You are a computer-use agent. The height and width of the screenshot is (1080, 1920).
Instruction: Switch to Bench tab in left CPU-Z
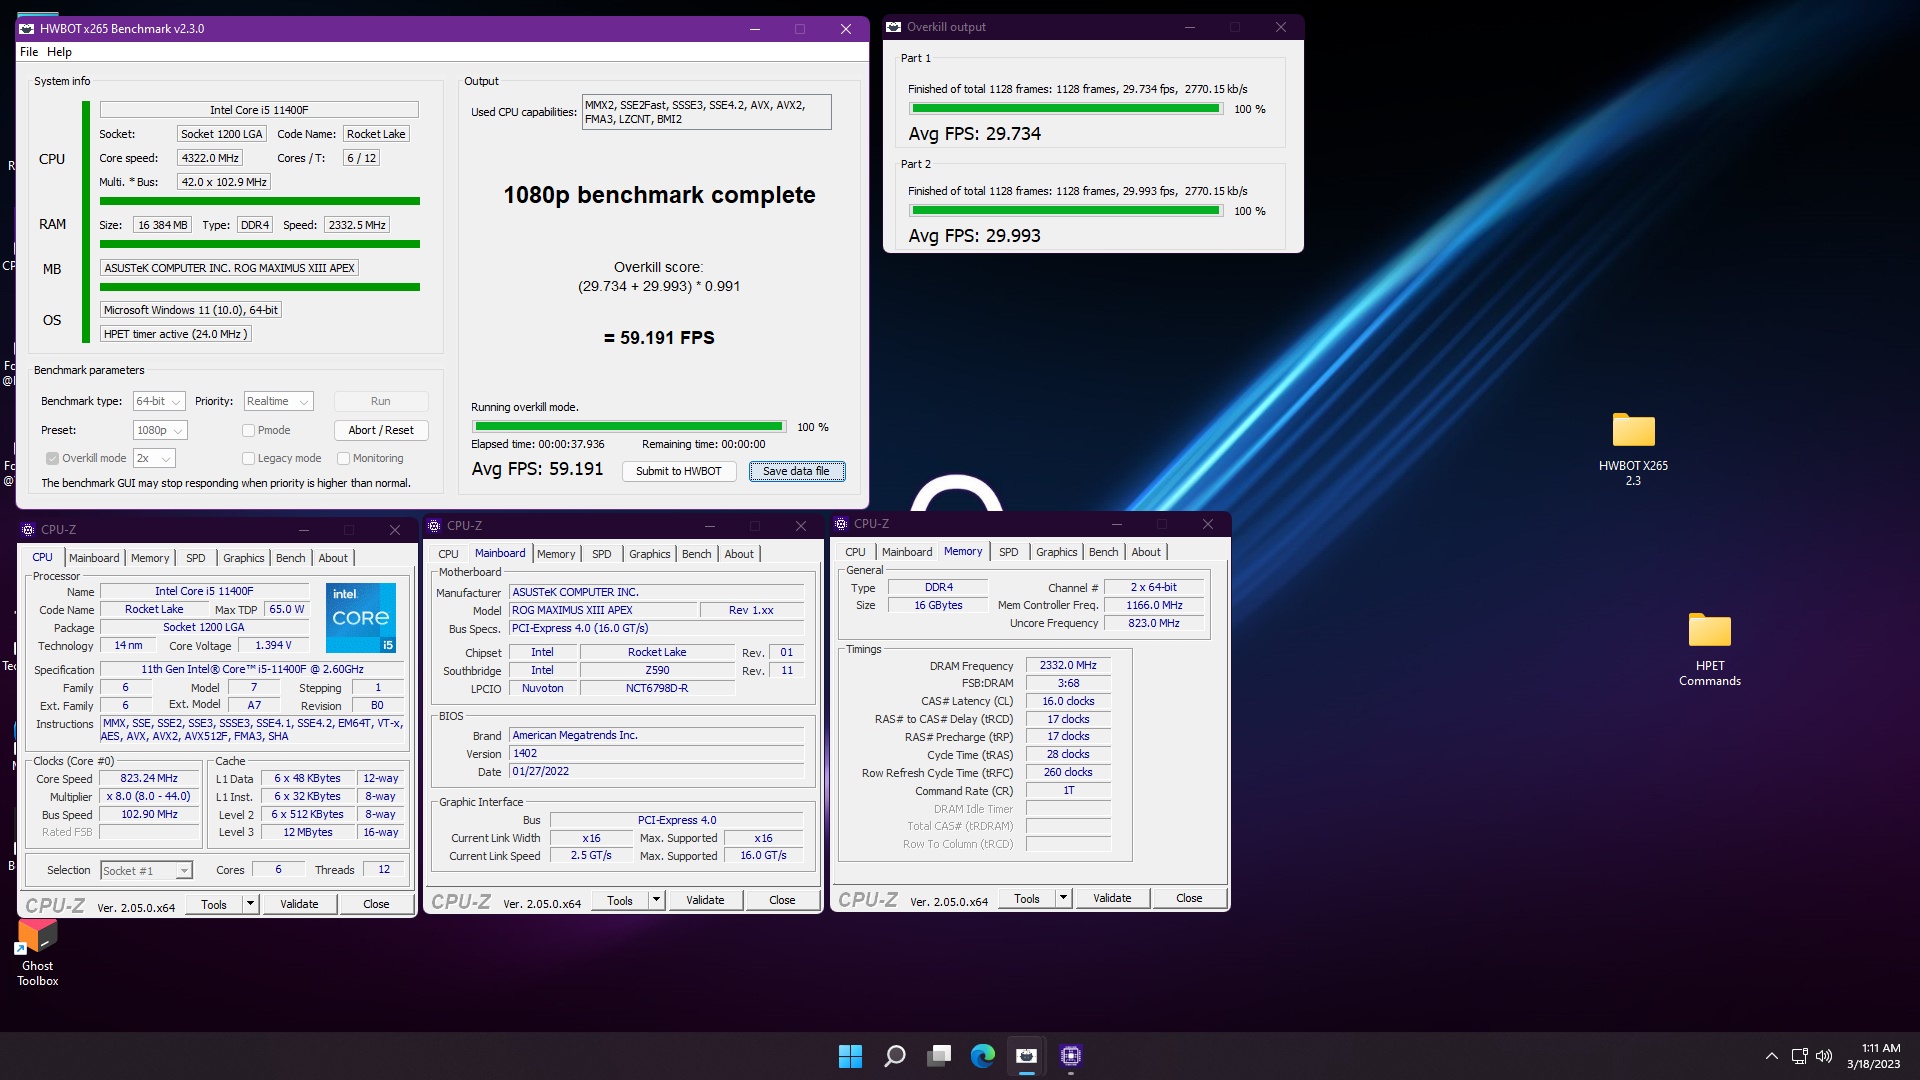point(291,558)
